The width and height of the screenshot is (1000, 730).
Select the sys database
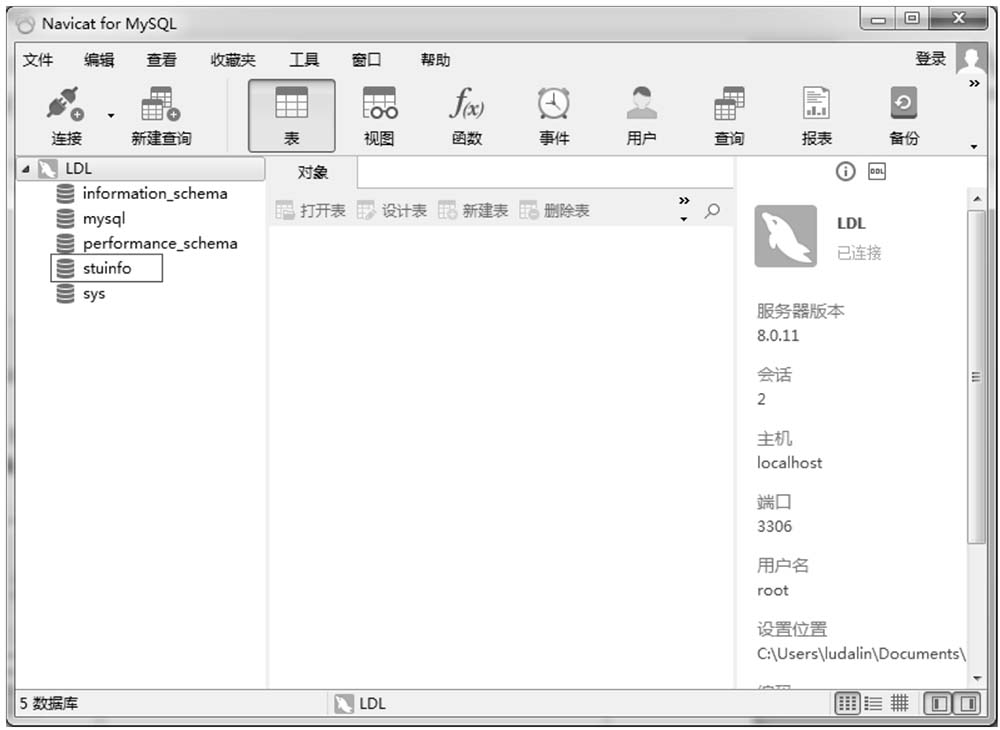[94, 294]
